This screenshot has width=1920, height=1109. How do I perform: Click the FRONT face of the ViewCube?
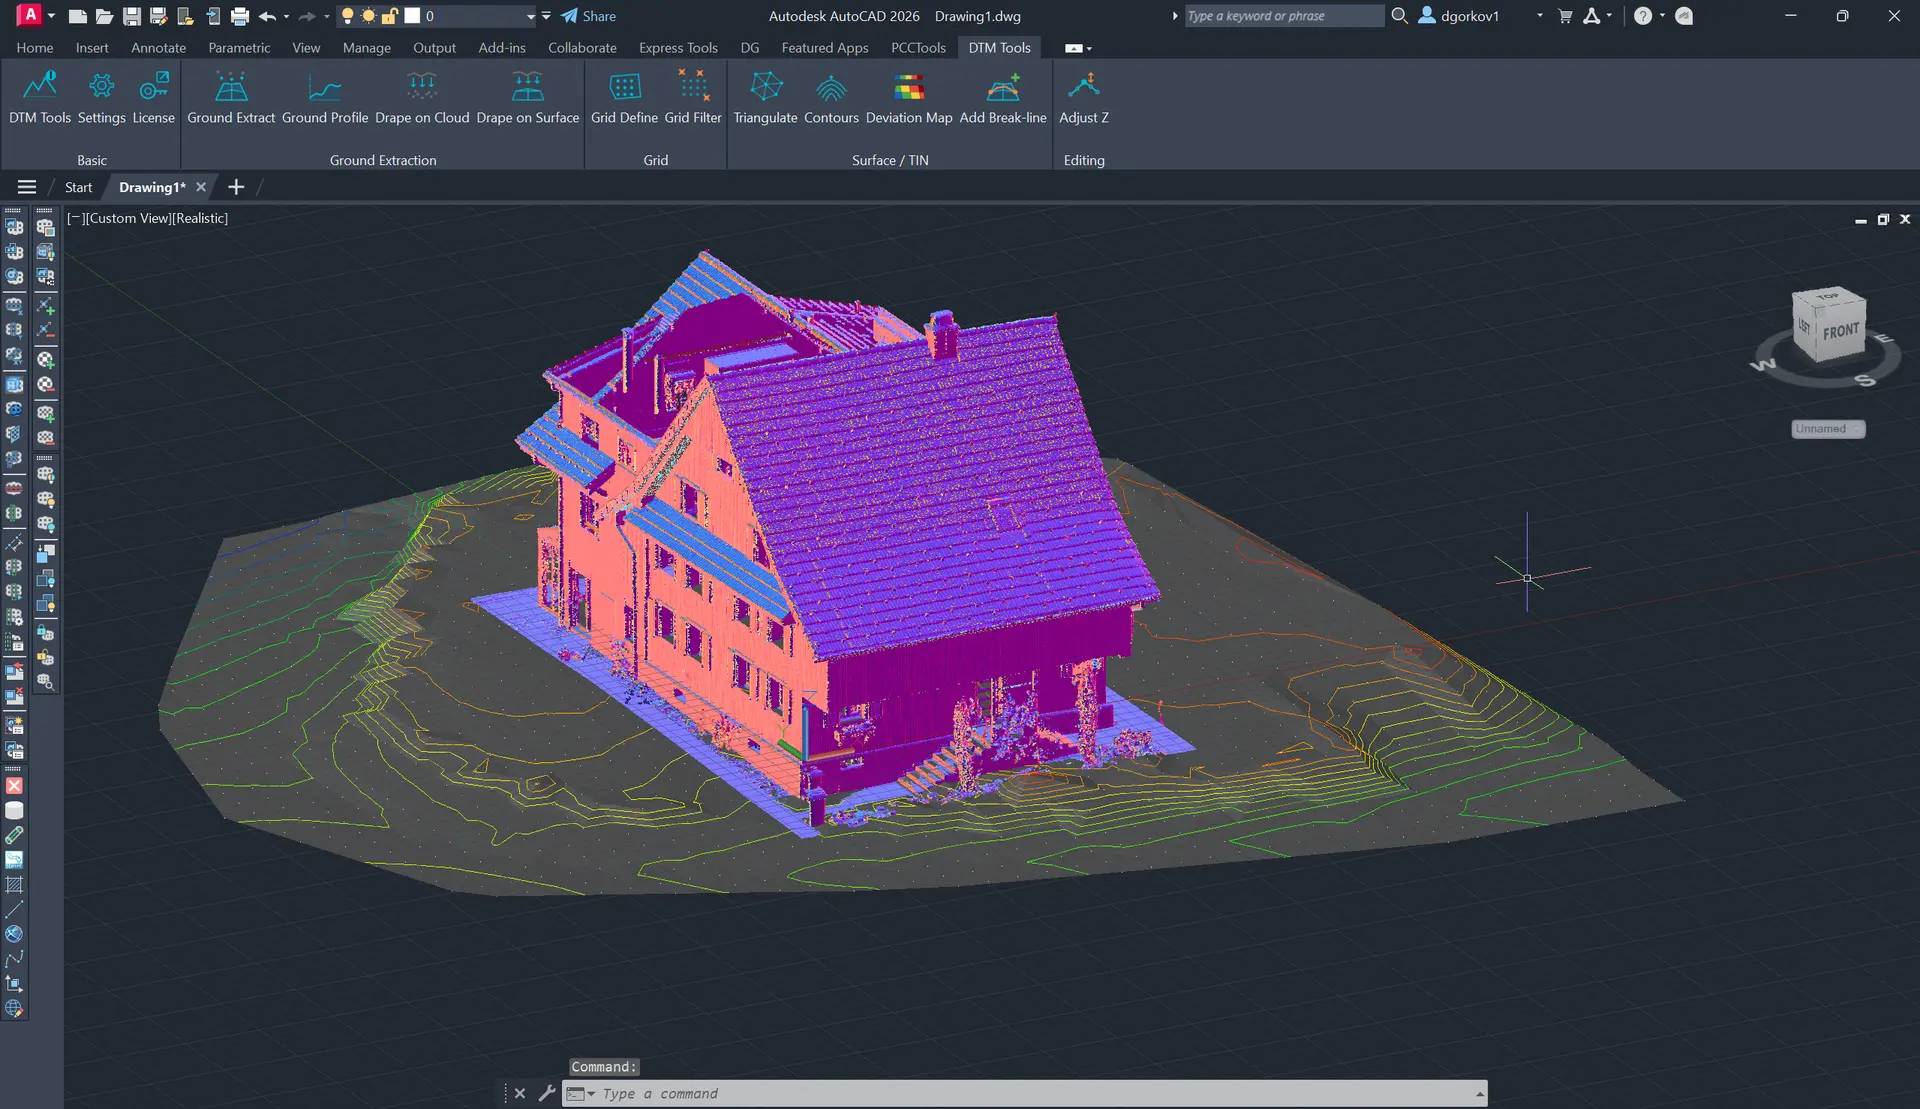point(1840,331)
